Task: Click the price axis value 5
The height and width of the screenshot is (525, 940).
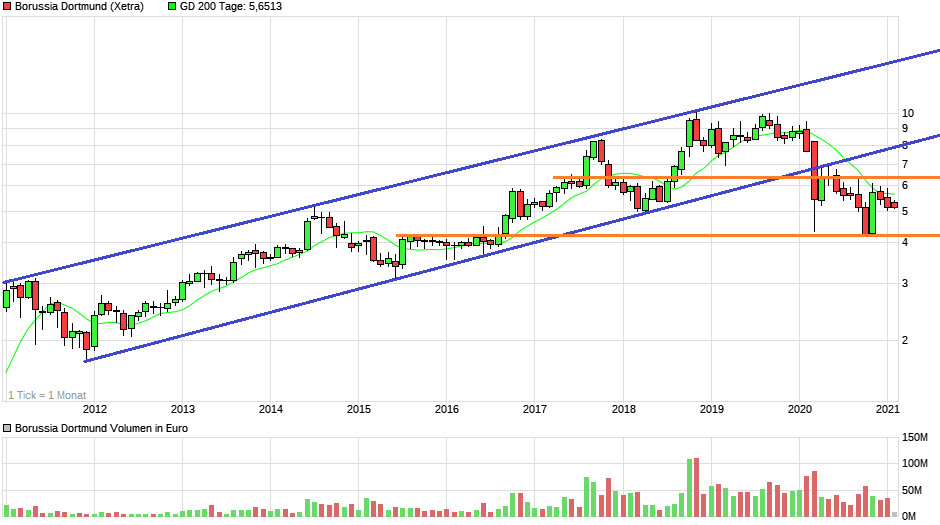Action: click(905, 212)
